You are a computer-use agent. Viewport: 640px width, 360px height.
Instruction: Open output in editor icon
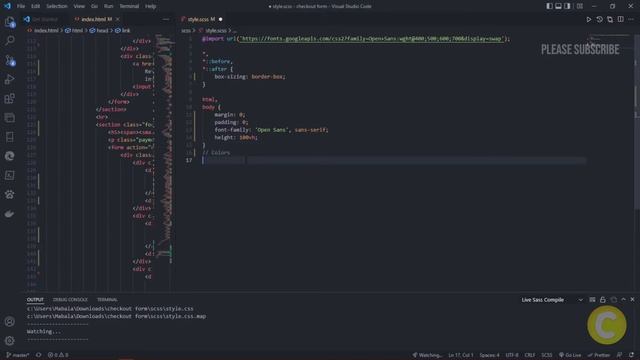tap(613, 300)
